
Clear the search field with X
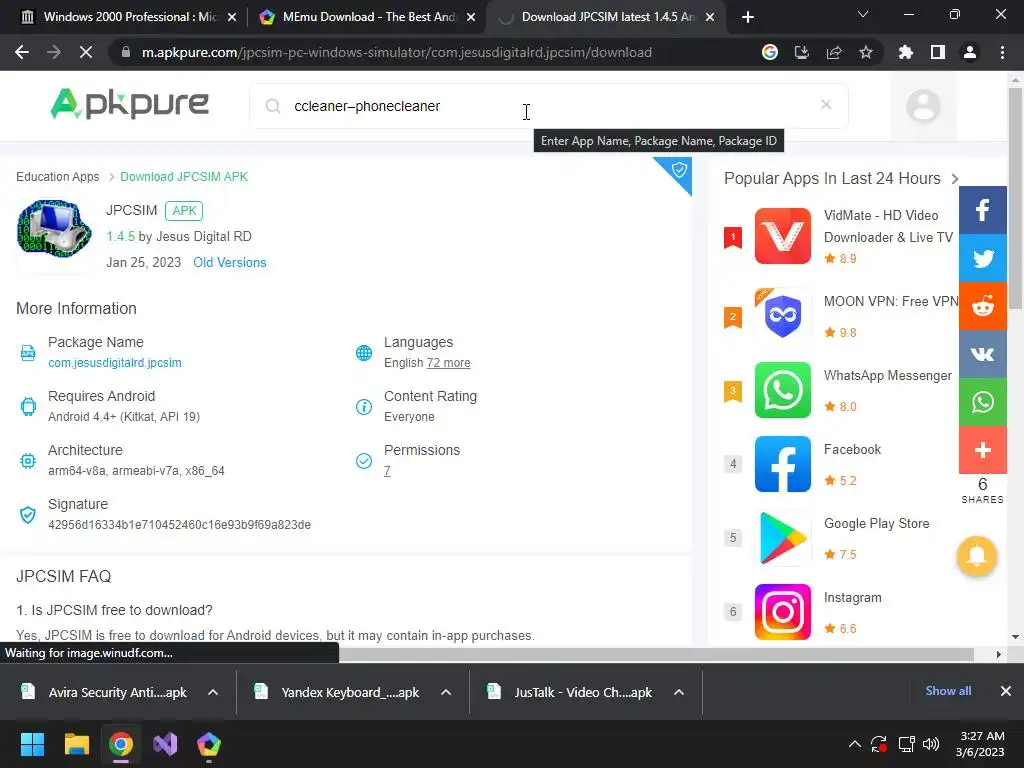[x=825, y=104]
